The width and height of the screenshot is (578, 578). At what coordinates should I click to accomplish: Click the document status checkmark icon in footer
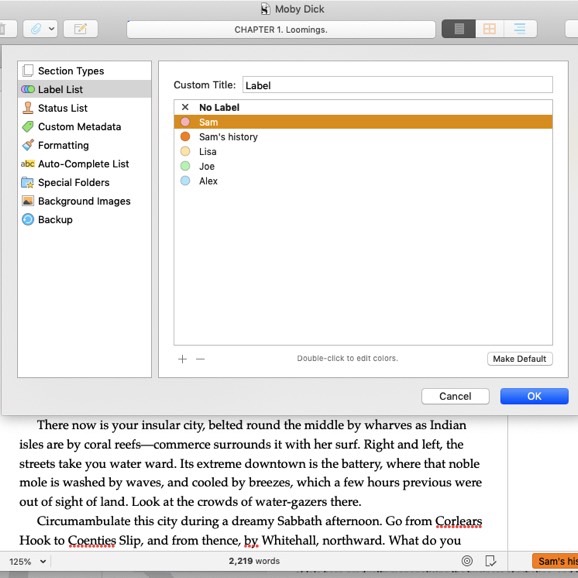point(491,561)
